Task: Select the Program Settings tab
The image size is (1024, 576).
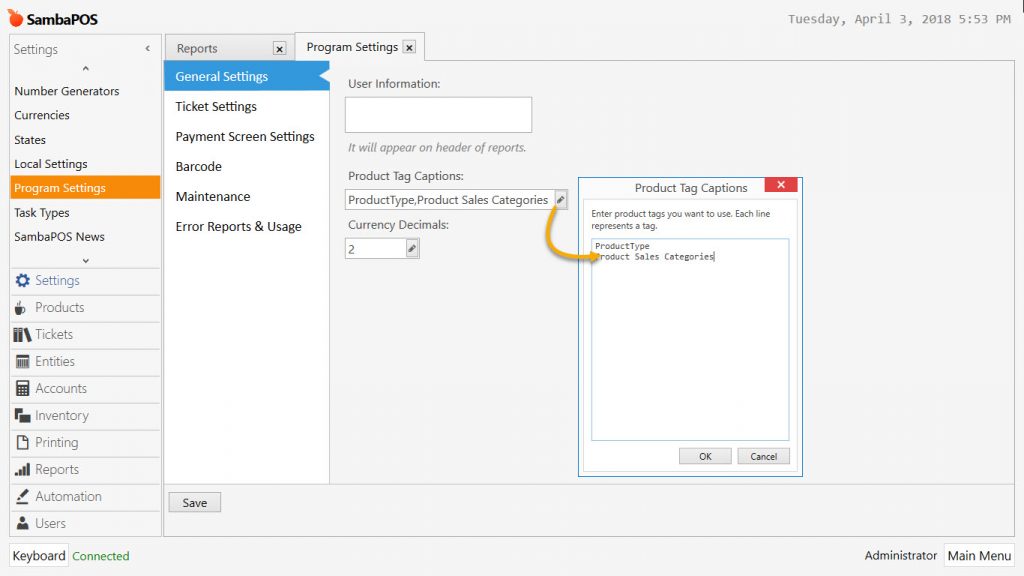Action: [352, 47]
